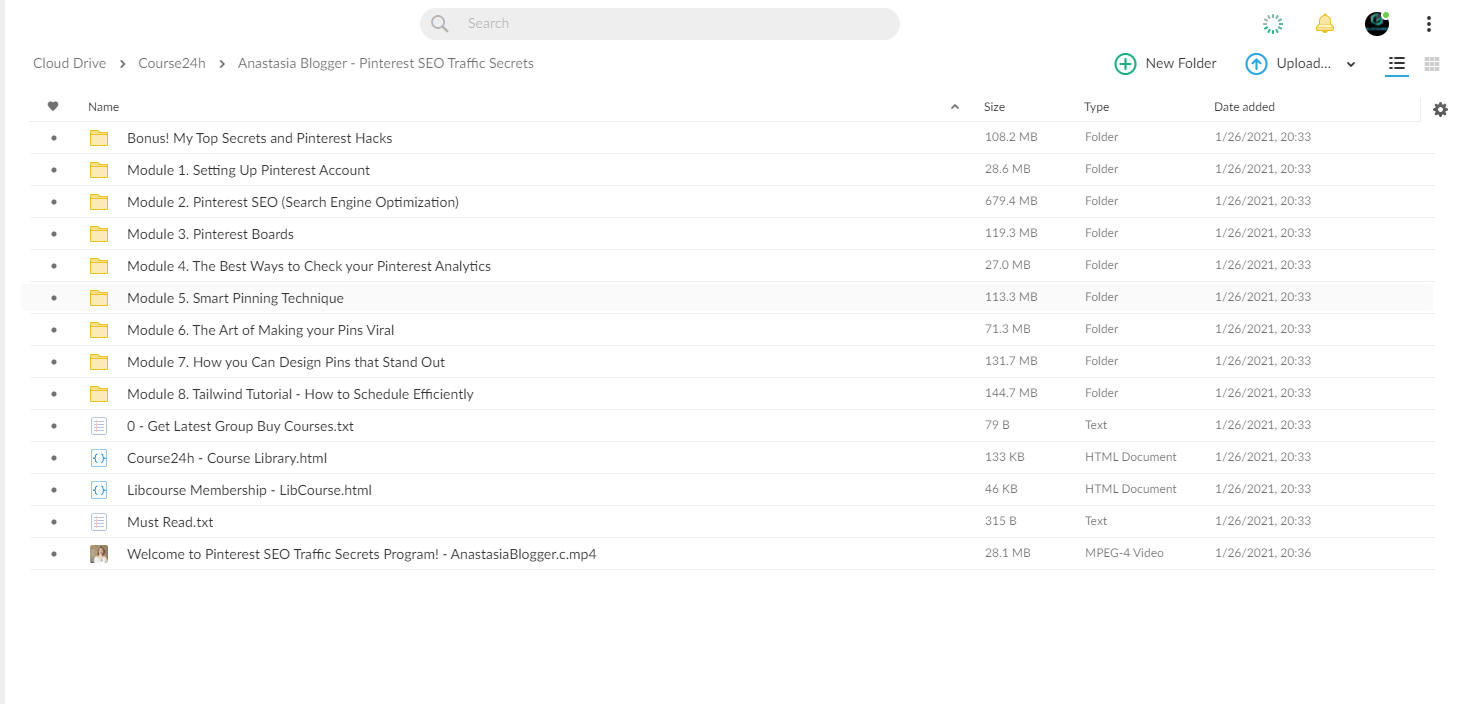
Task: Toggle favourite dot for Bonus! folder row
Action: pyautogui.click(x=54, y=138)
